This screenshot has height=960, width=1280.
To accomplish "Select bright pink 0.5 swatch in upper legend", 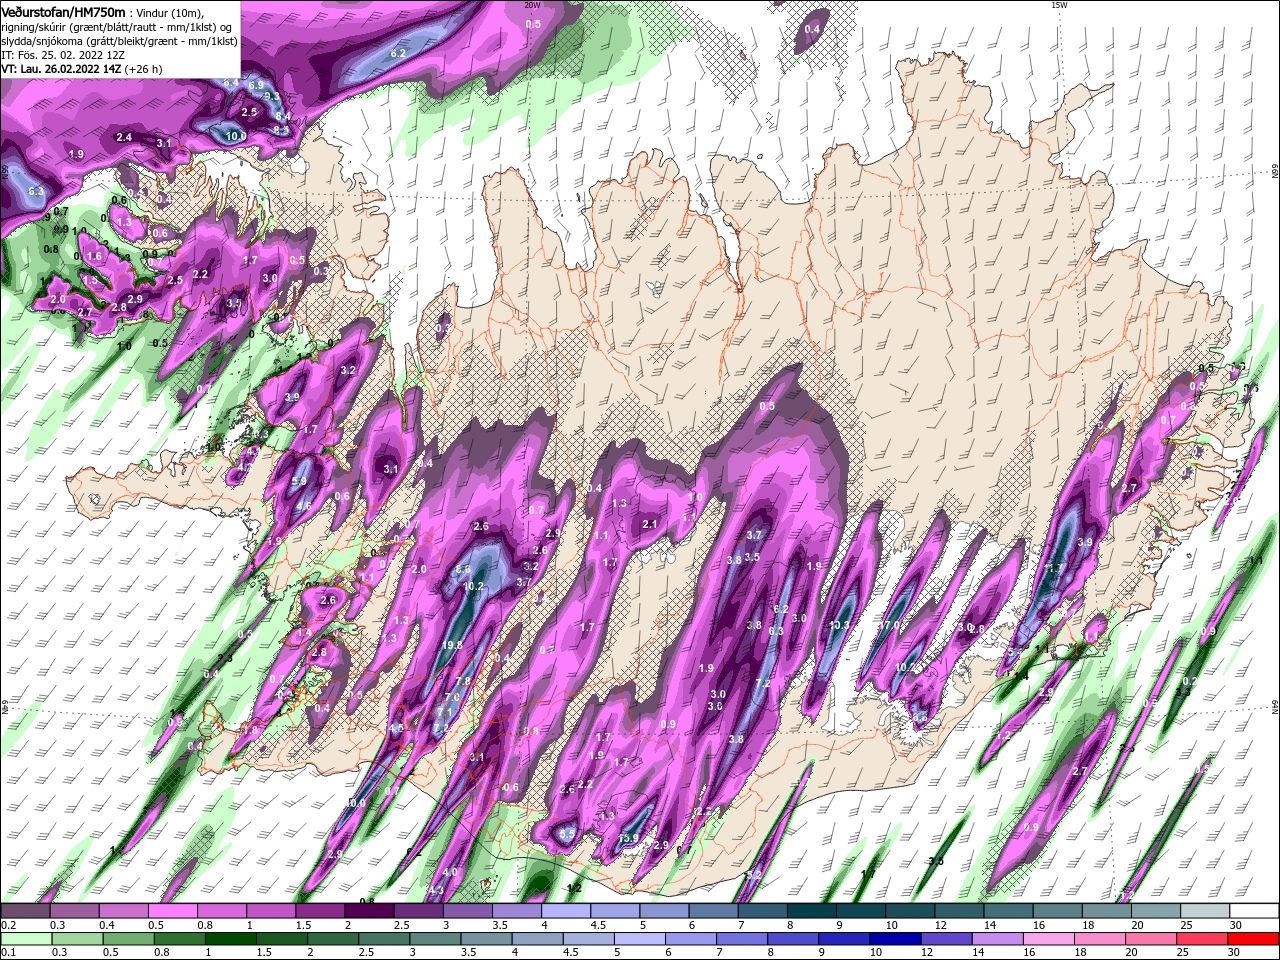I will click(x=172, y=911).
